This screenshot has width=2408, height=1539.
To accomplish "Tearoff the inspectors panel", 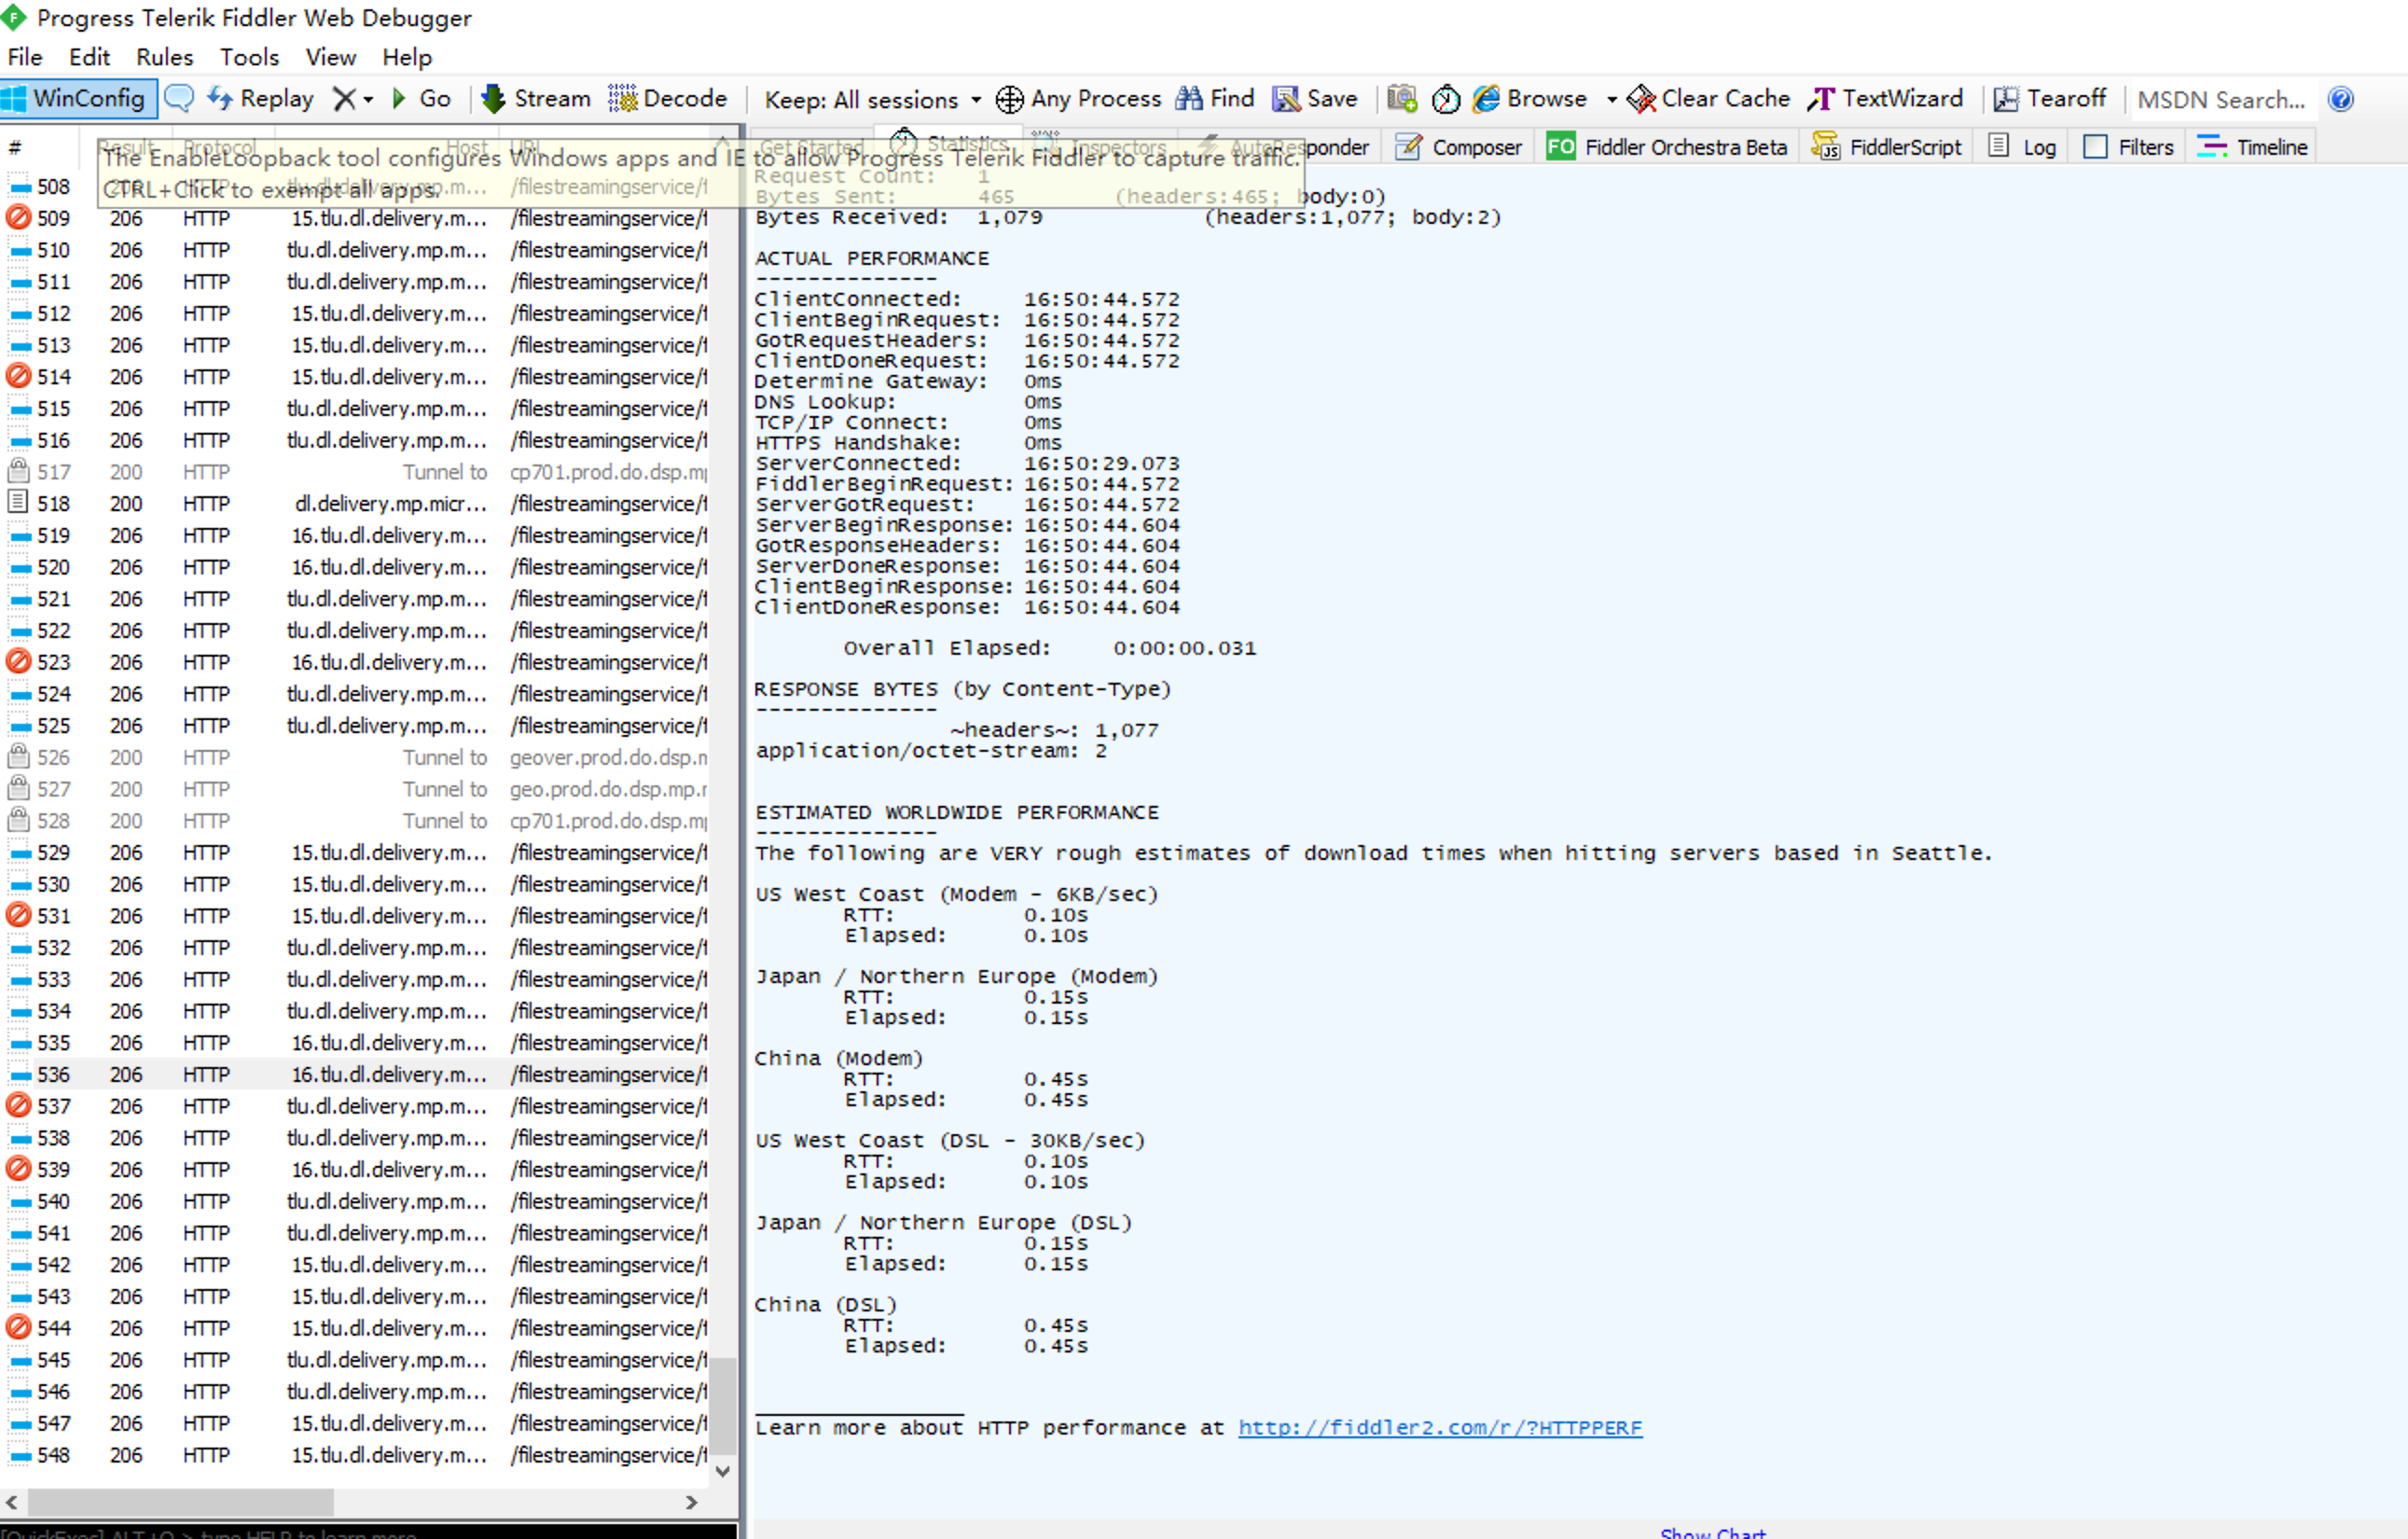I will [x=2050, y=98].
